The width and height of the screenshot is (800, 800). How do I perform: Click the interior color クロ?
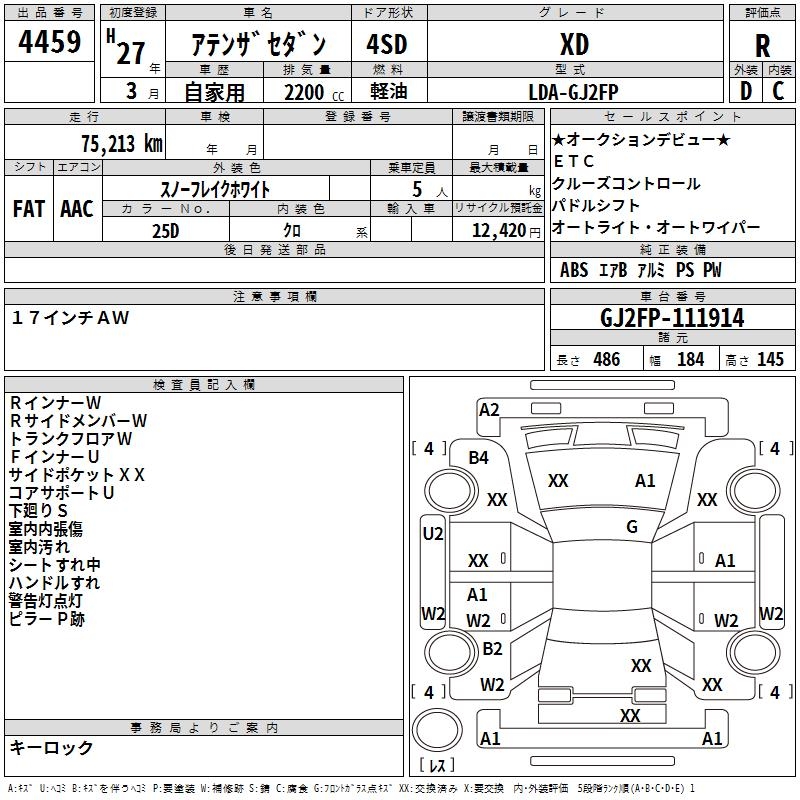292,230
